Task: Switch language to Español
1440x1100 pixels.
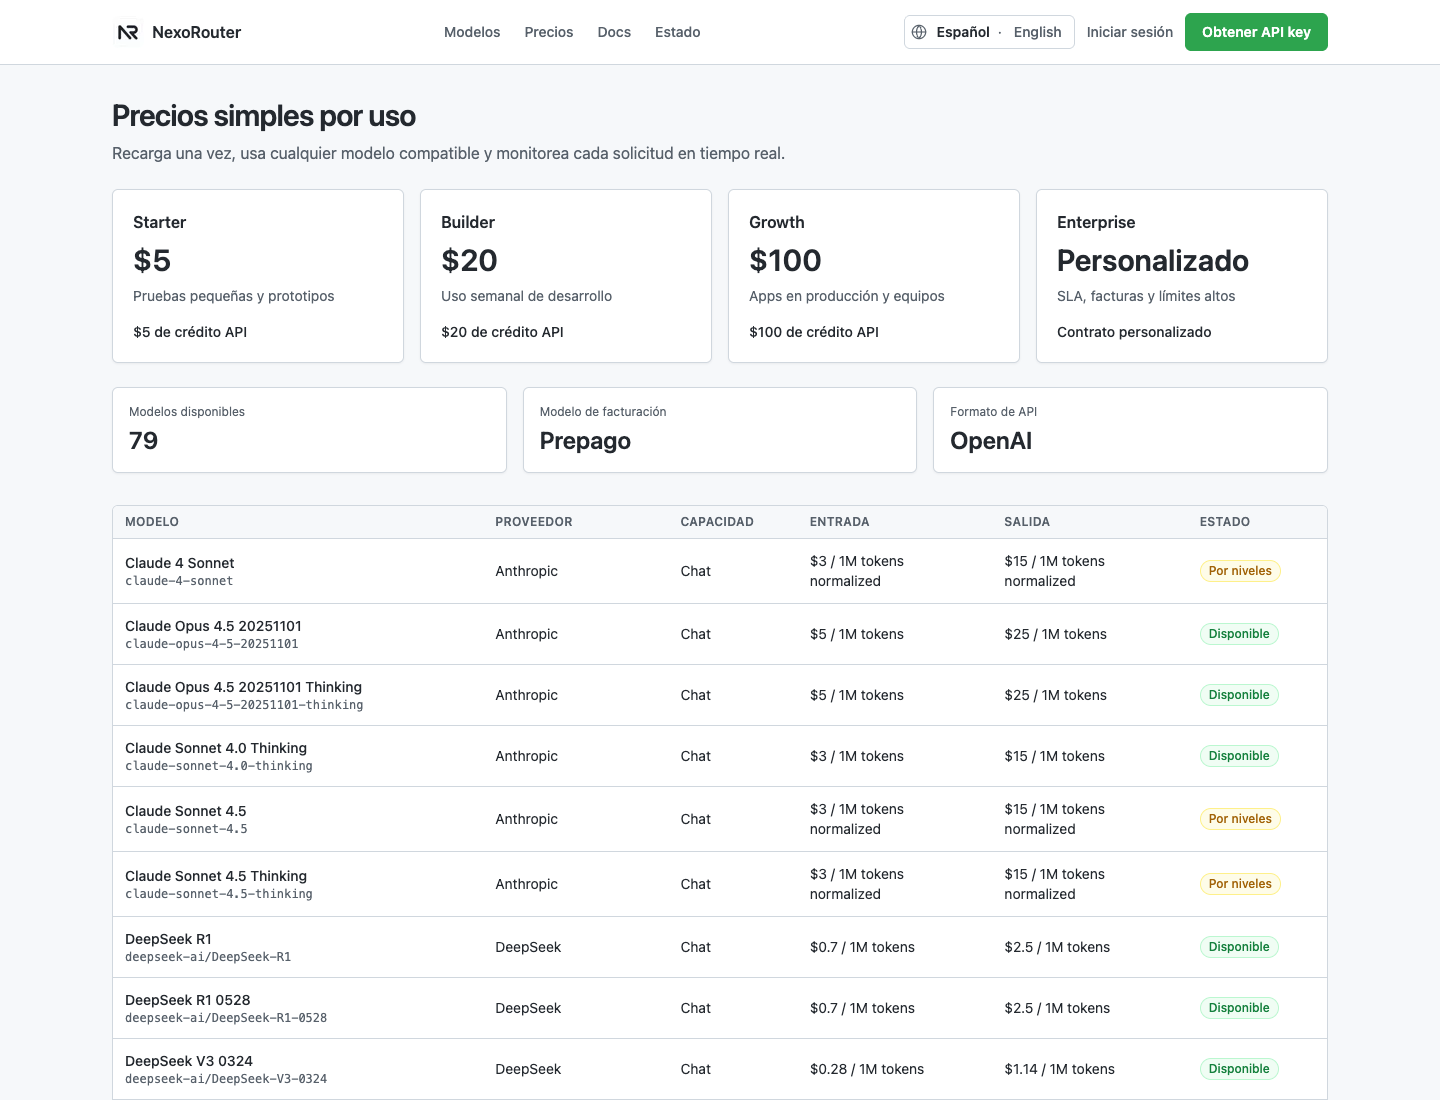Action: coord(963,32)
